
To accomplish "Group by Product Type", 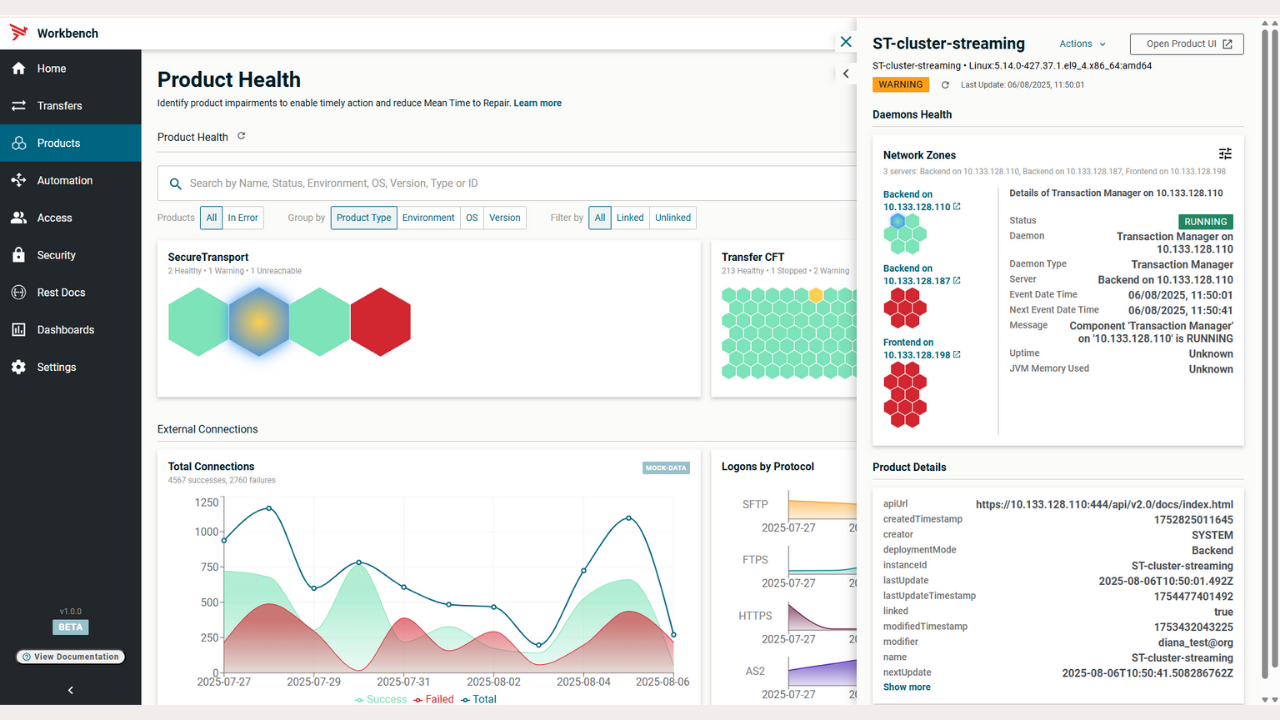I will coord(364,218).
